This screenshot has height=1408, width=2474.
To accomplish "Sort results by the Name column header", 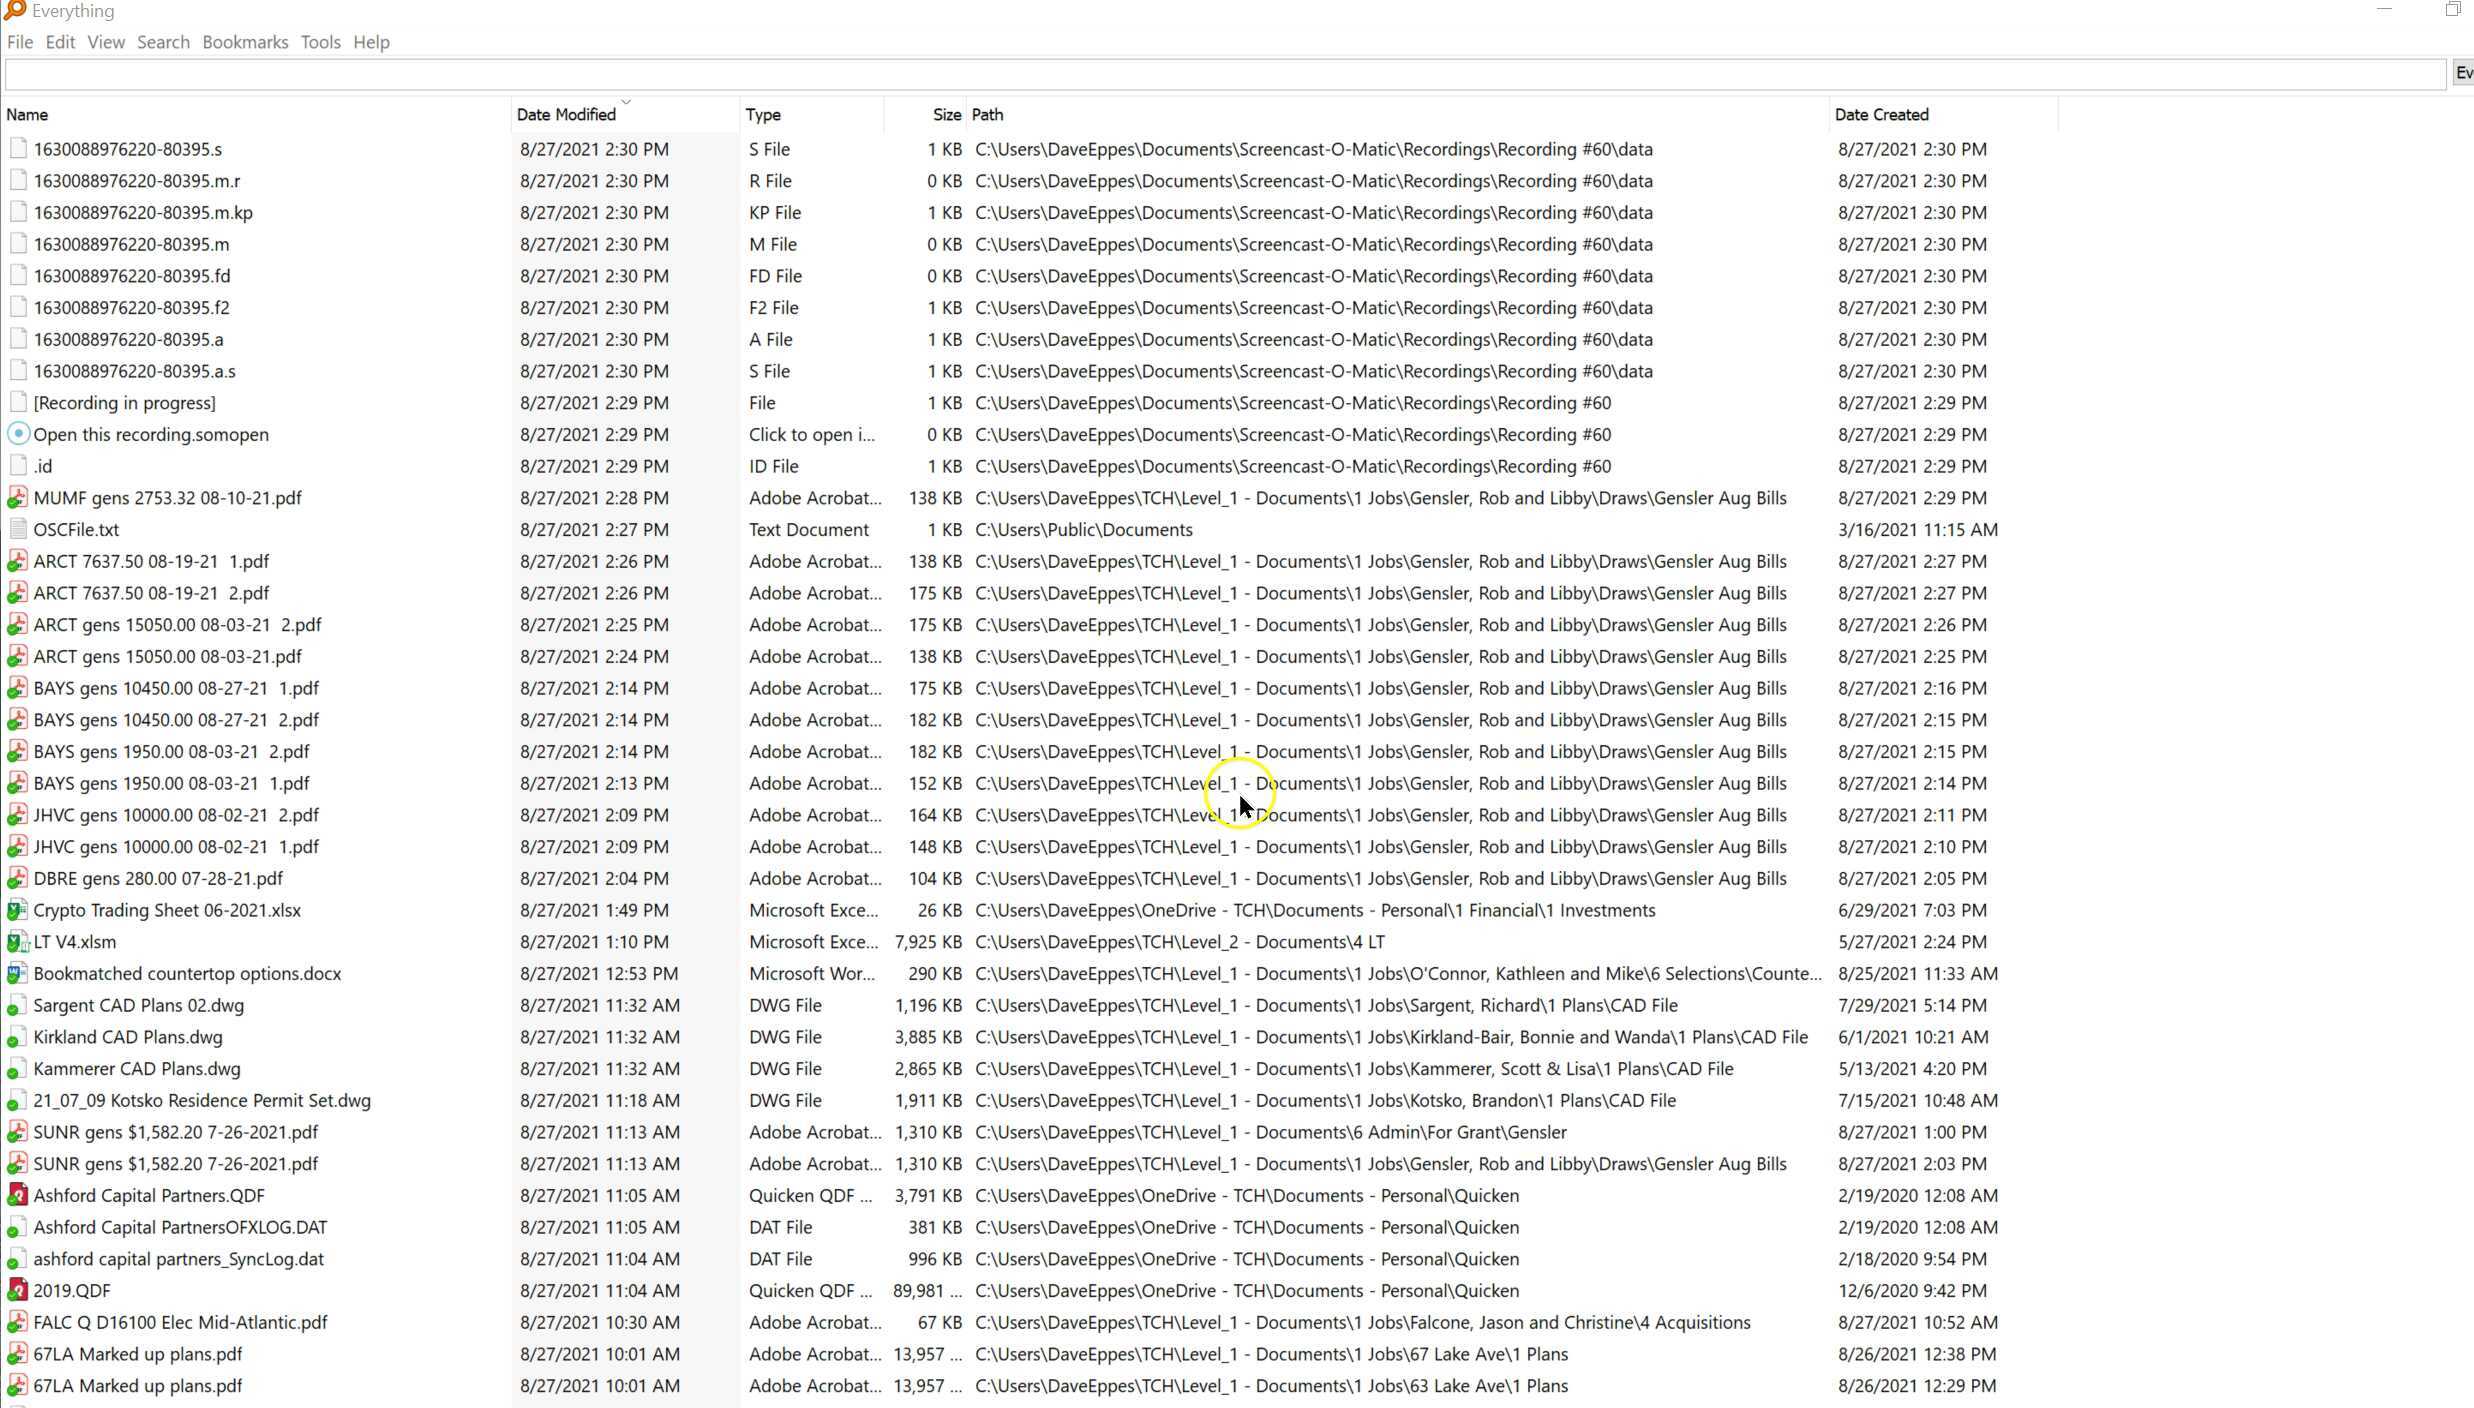I will pyautogui.click(x=27, y=114).
